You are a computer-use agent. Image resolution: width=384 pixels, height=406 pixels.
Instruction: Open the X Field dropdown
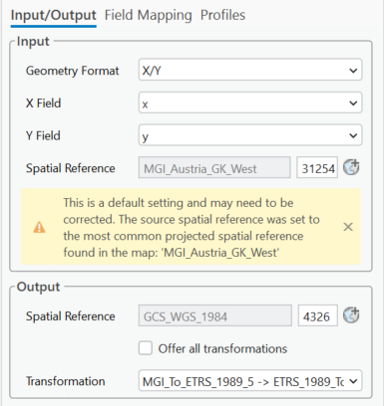pos(250,103)
